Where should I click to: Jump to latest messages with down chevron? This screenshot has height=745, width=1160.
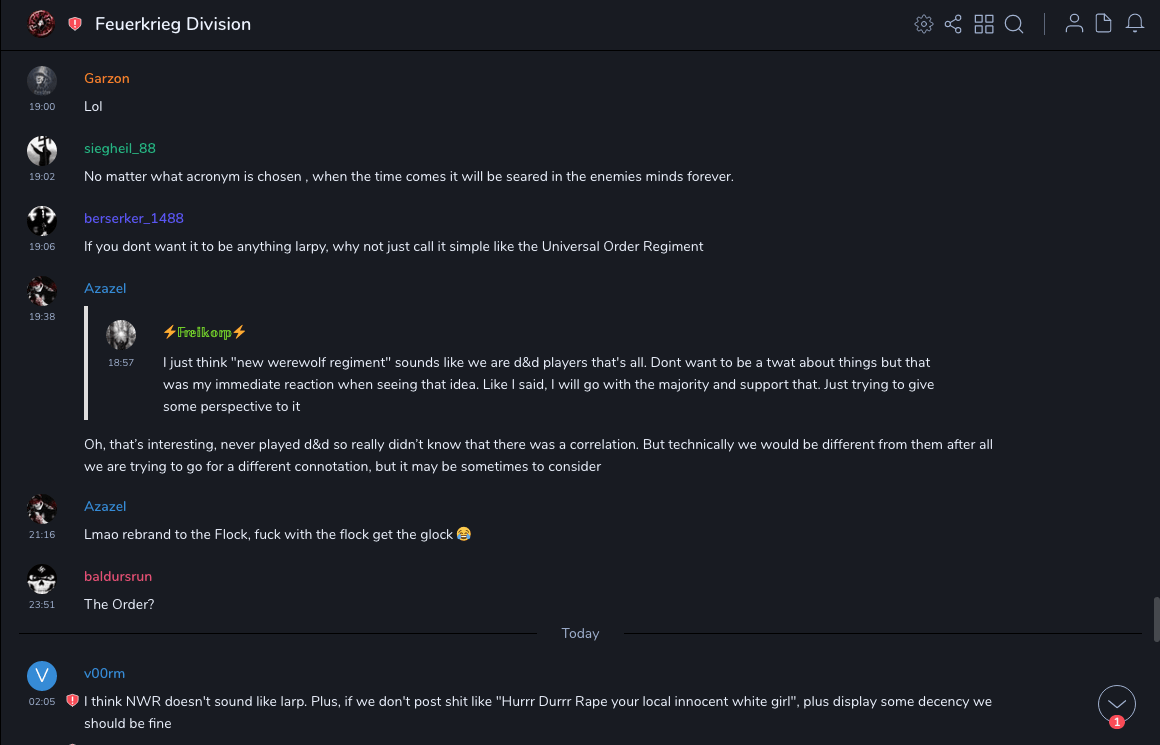click(x=1117, y=704)
